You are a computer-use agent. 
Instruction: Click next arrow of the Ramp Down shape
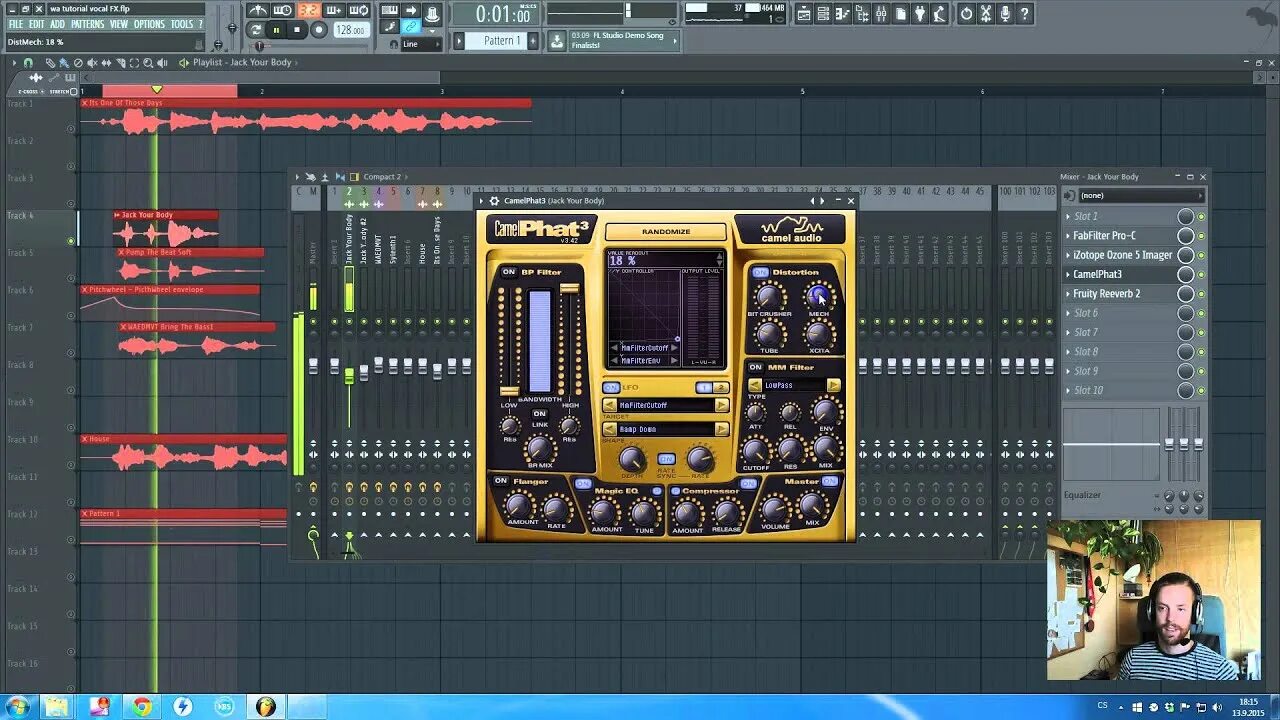point(721,429)
